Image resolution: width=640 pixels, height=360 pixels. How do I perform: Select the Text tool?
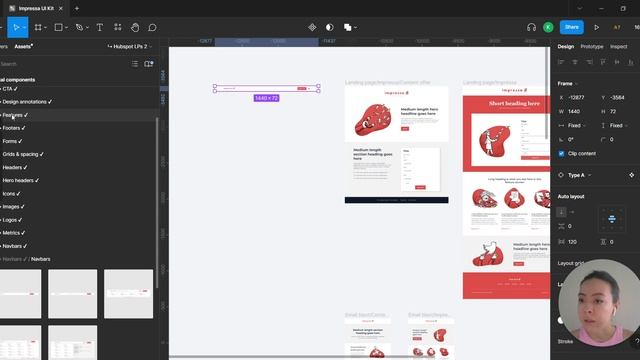[100, 27]
